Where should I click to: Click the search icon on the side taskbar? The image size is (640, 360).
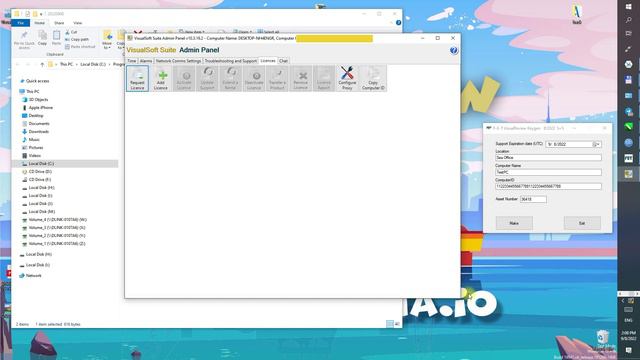click(x=629, y=20)
